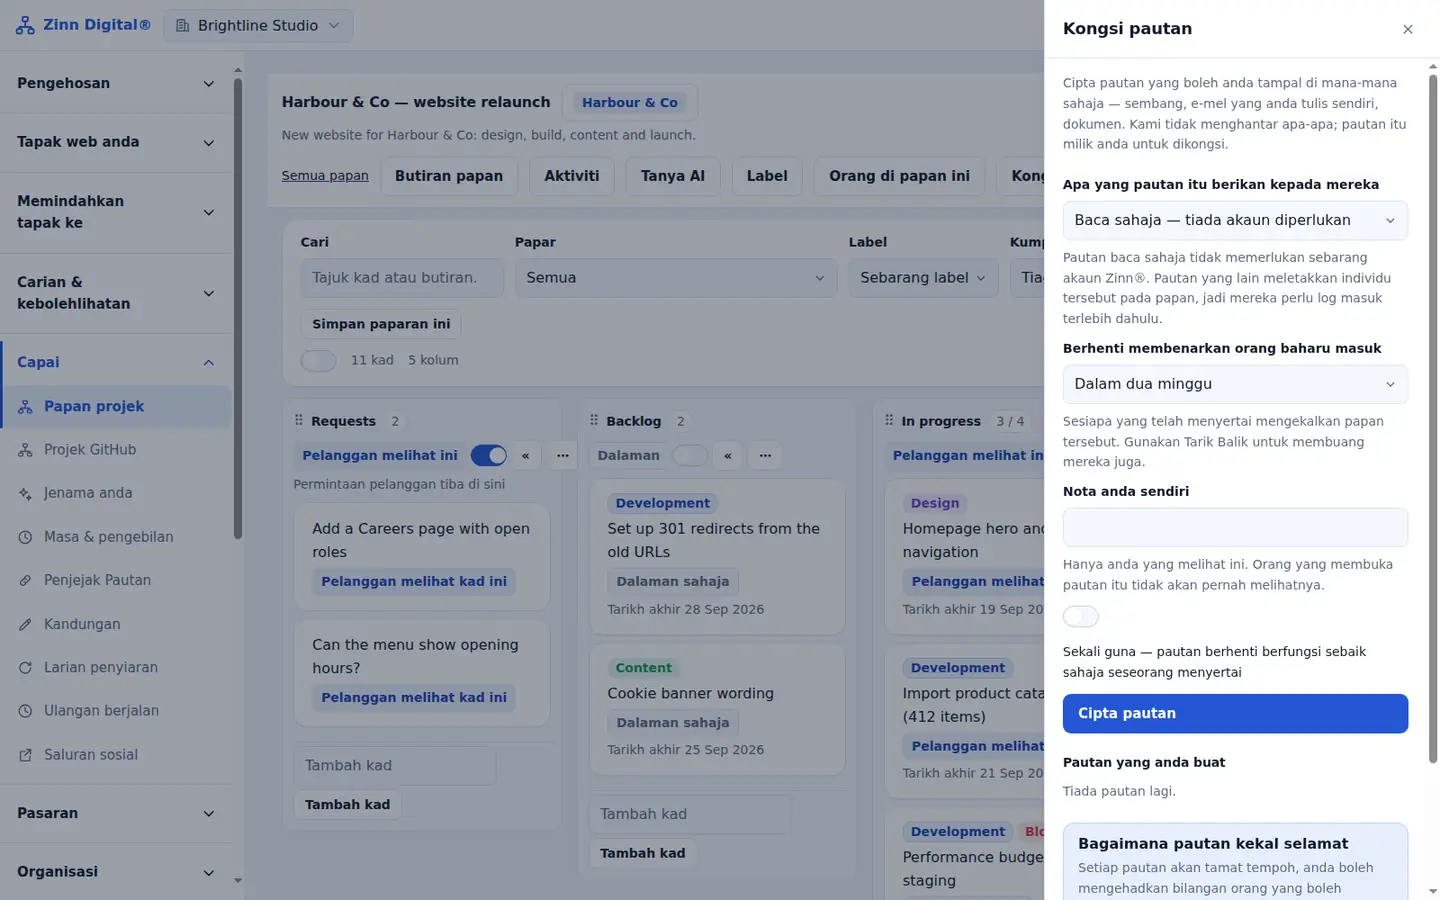Click the Ulangan berjalan clock icon
Screen dimensions: 1440x900
(25, 711)
